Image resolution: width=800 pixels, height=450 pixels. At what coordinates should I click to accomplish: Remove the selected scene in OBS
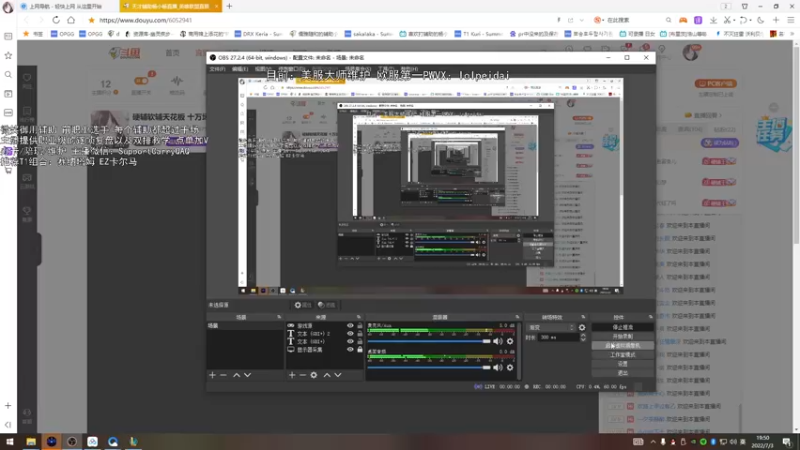tap(223, 375)
